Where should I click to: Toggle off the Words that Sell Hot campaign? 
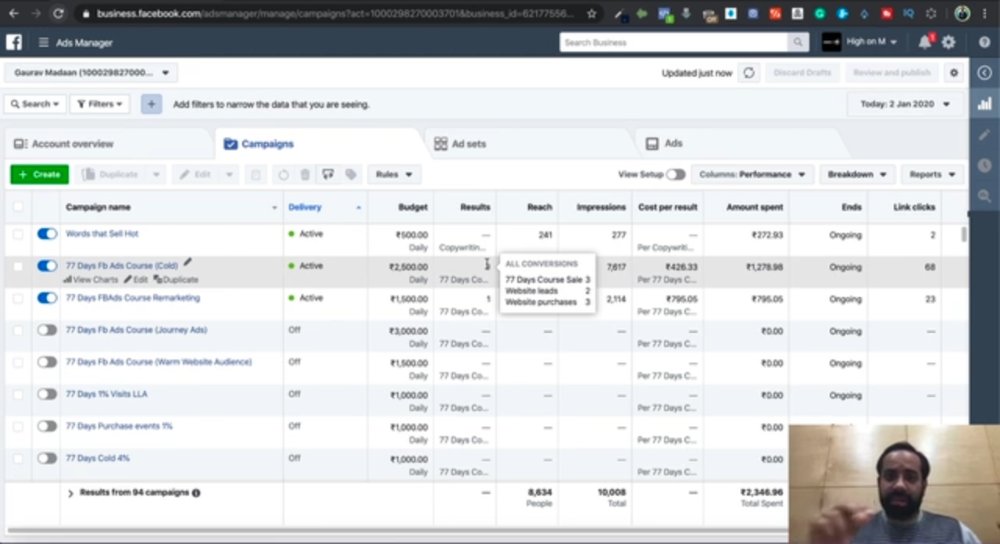pos(47,233)
